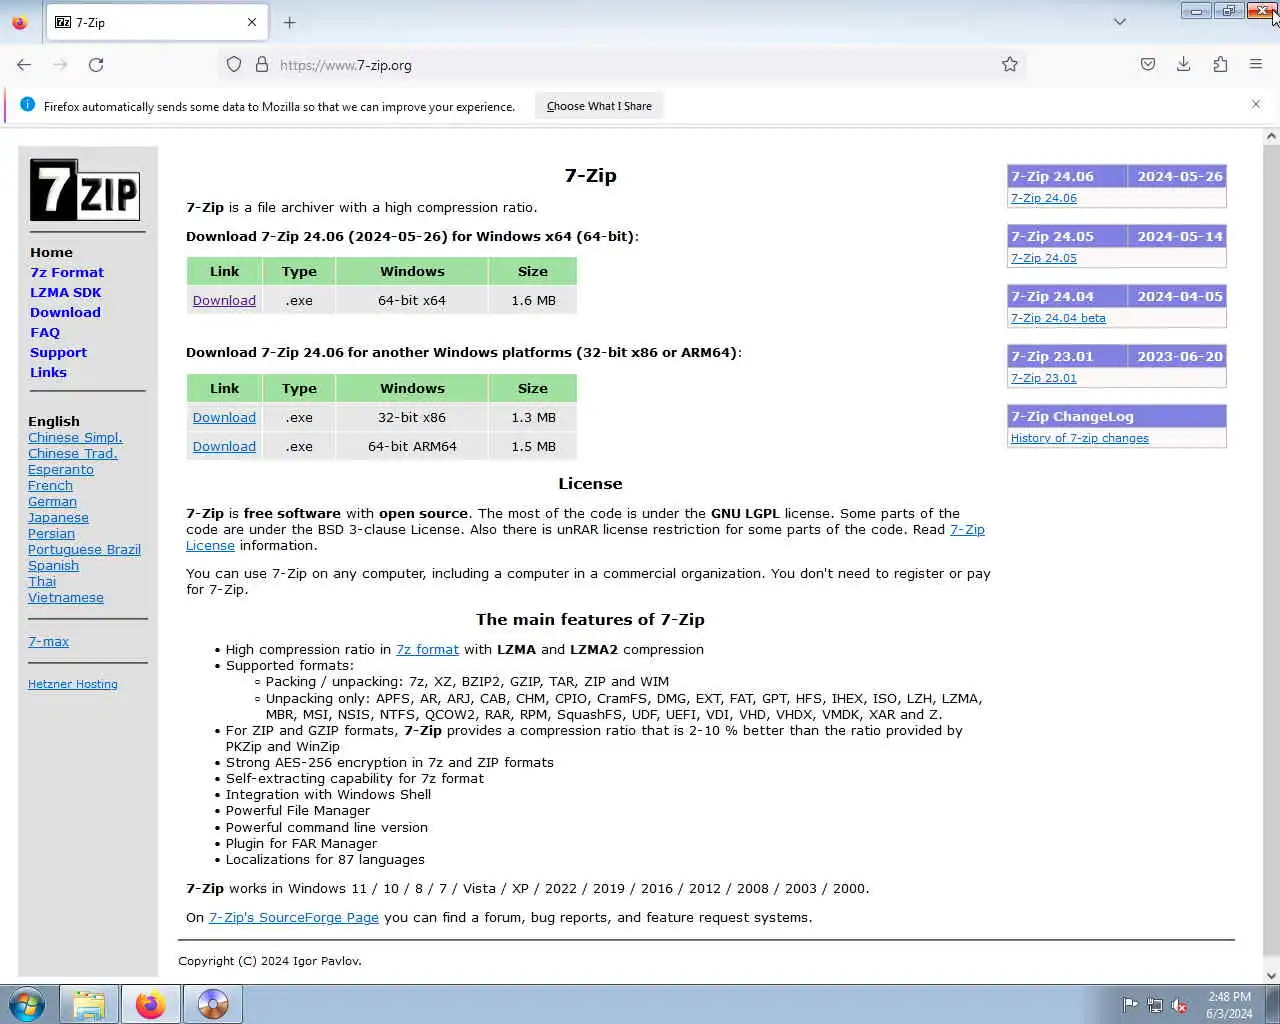Screen dimensions: 1280x1024
Task: Switch language to Chinese Simpl.
Action: [75, 438]
